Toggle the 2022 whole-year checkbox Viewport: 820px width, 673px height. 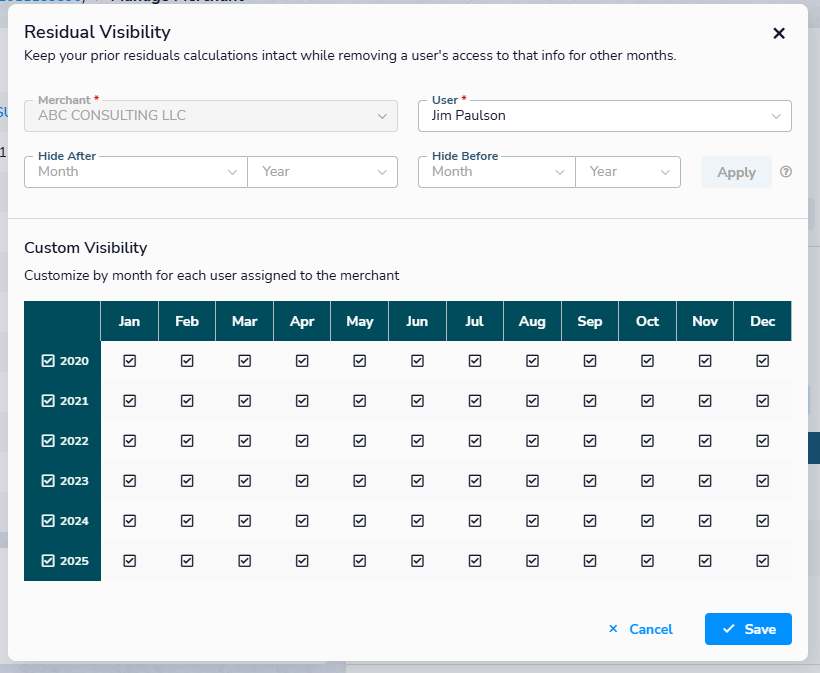point(48,441)
